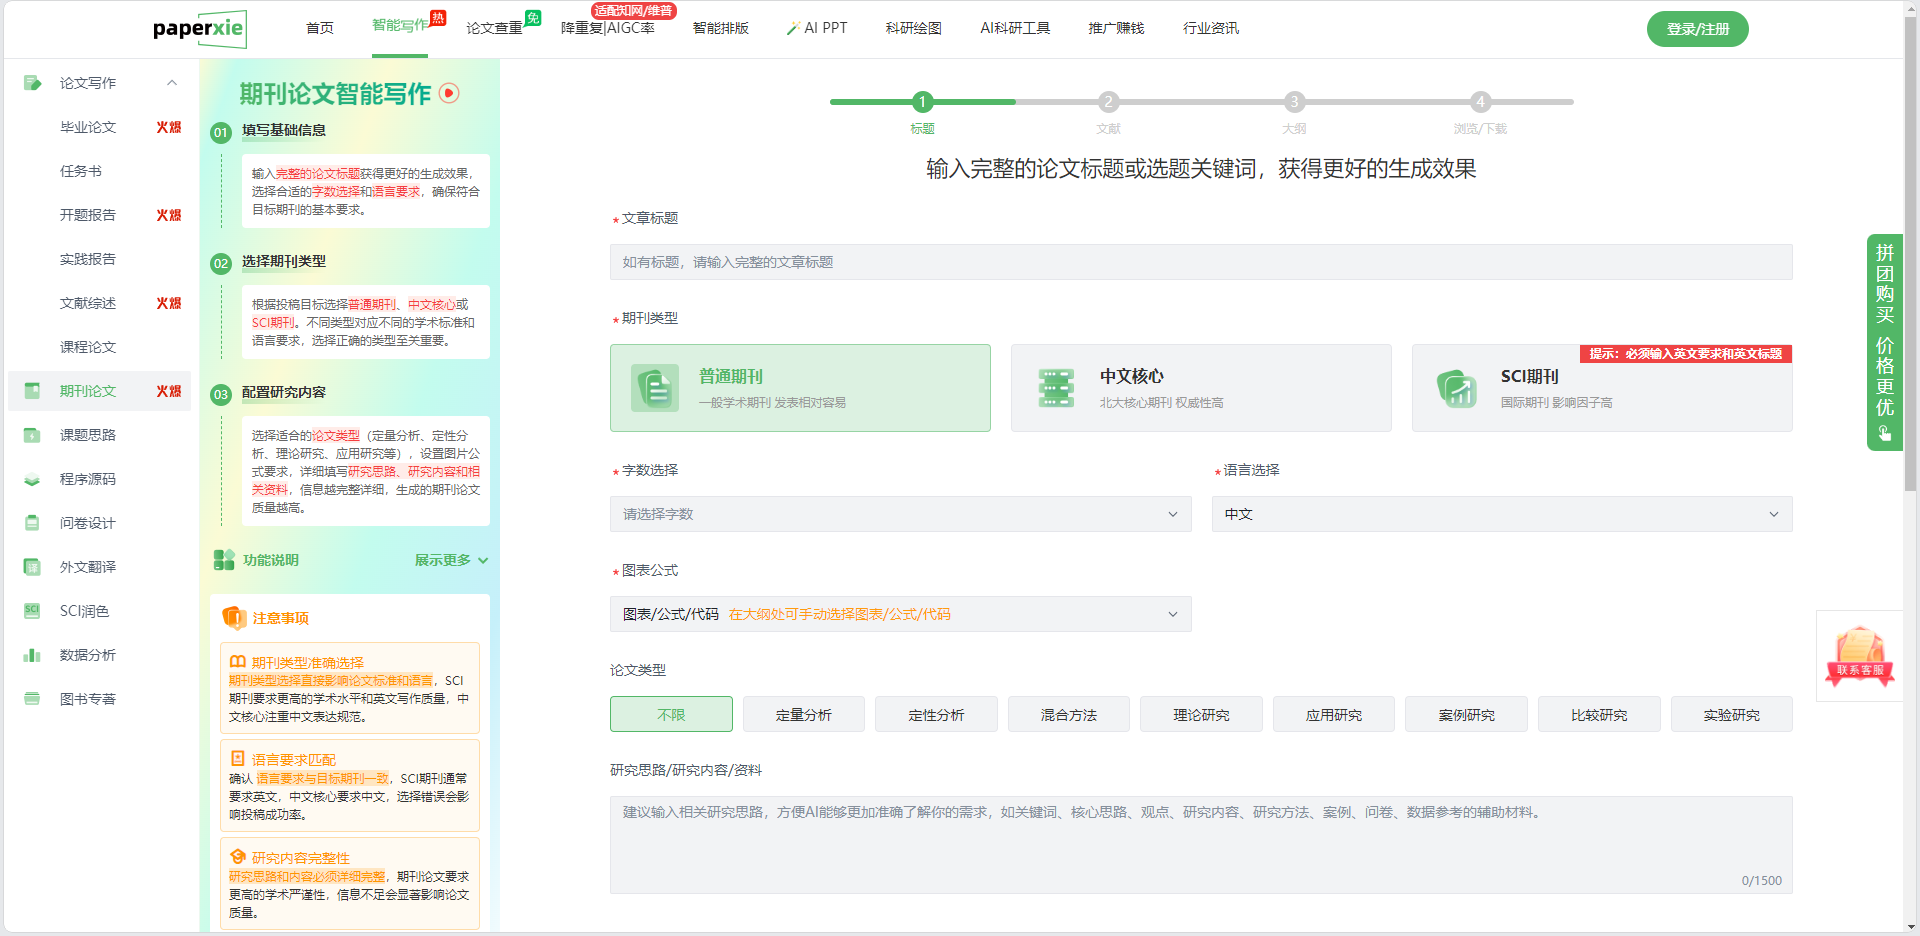Viewport: 1920px width, 936px height.
Task: Click the SCI润色 sidebar icon
Action: [32, 611]
